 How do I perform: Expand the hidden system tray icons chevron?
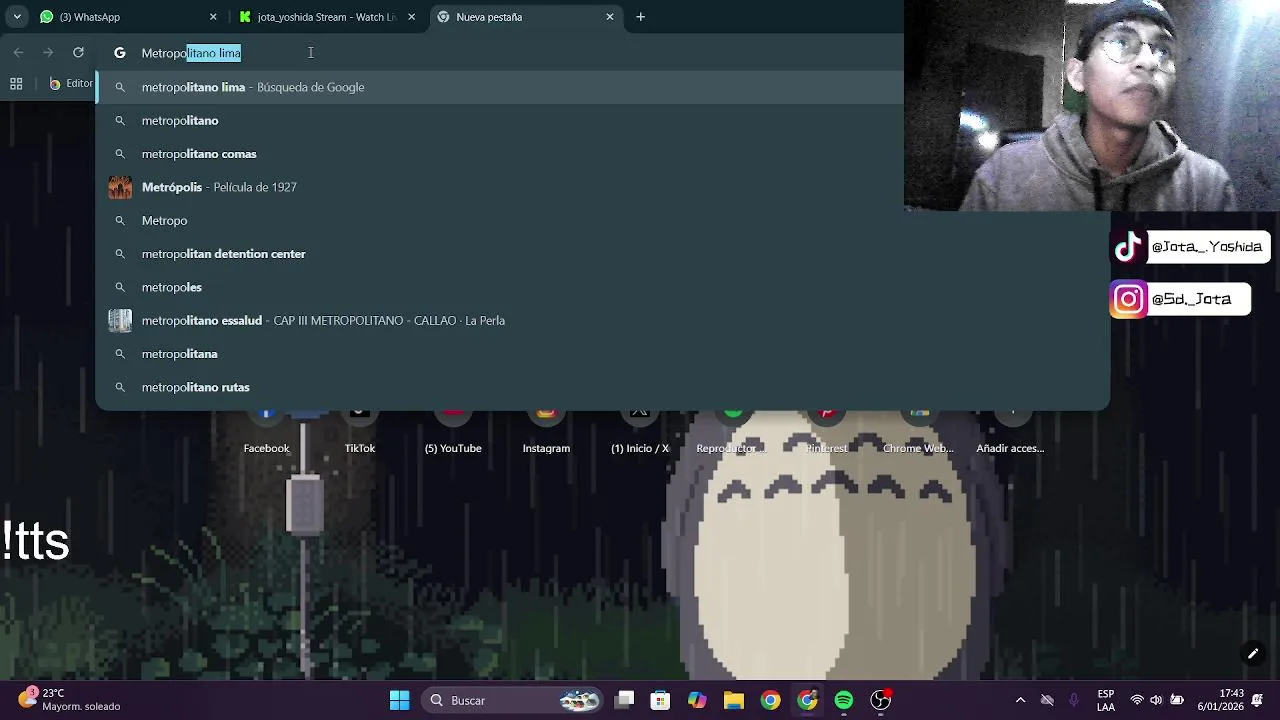pos(1020,700)
